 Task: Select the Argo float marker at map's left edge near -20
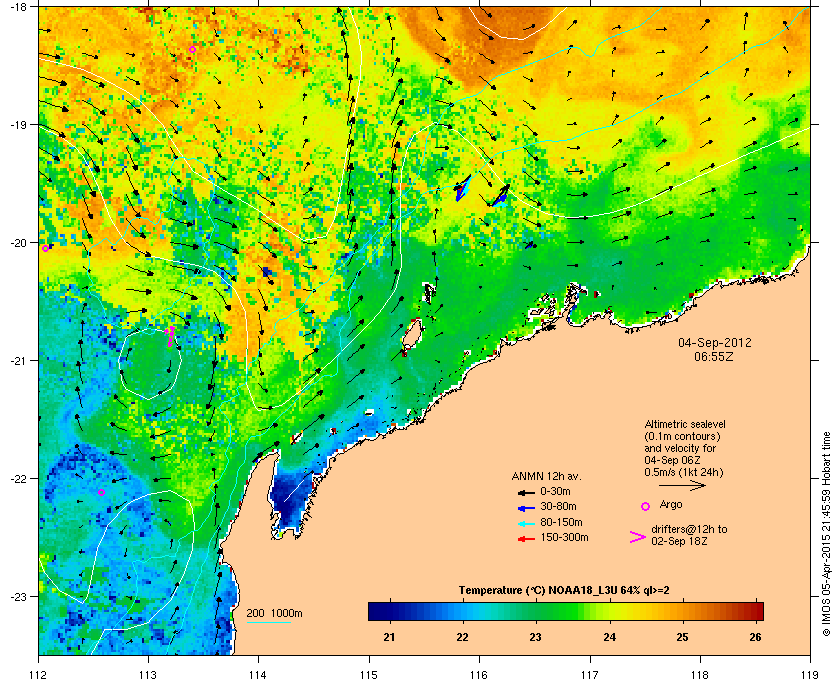[x=45, y=248]
